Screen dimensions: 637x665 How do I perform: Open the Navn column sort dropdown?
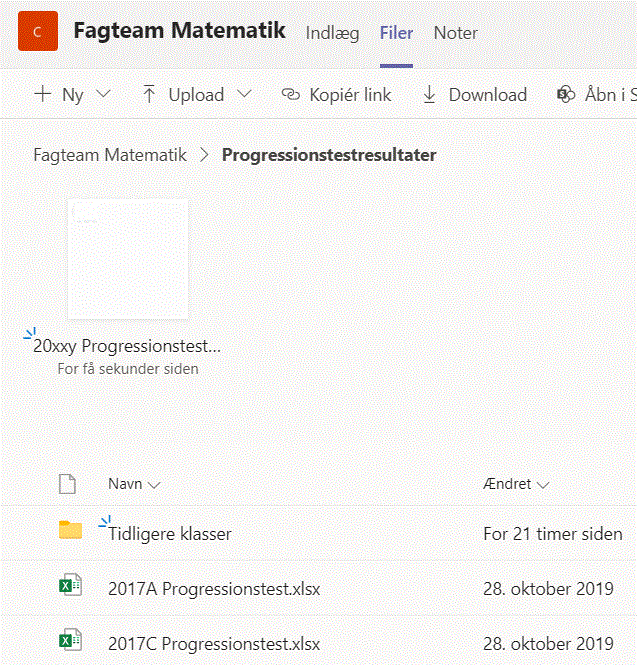(154, 485)
